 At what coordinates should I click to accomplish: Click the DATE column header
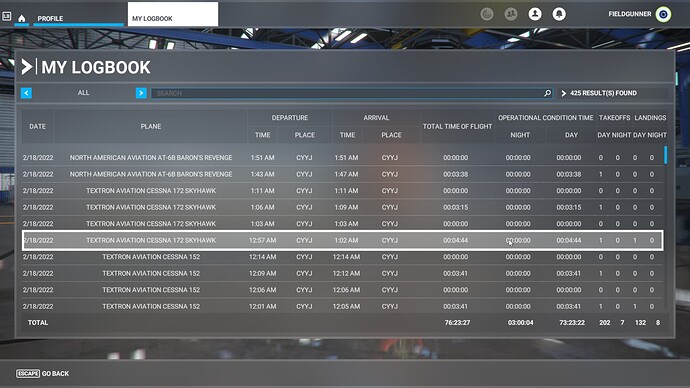click(37, 126)
